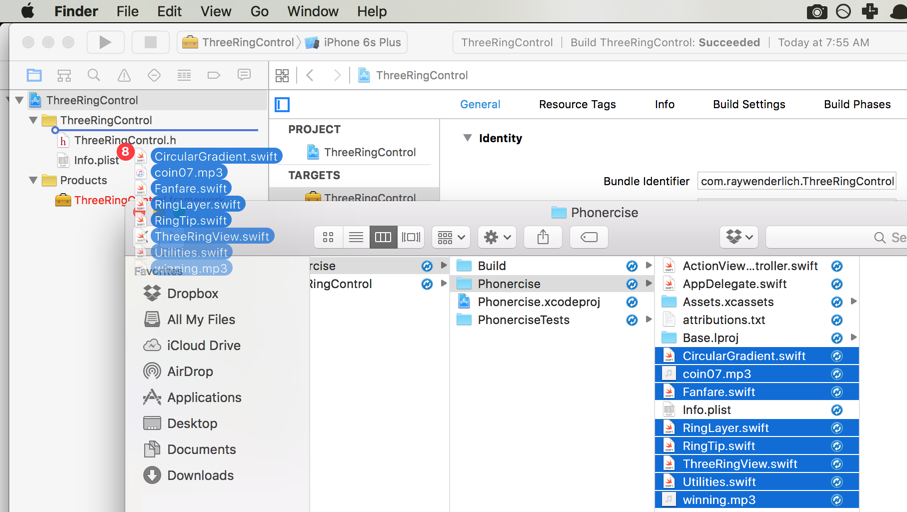Open Documents in Finder sidebar
Viewport: 907px width, 512px height.
click(x=189, y=450)
